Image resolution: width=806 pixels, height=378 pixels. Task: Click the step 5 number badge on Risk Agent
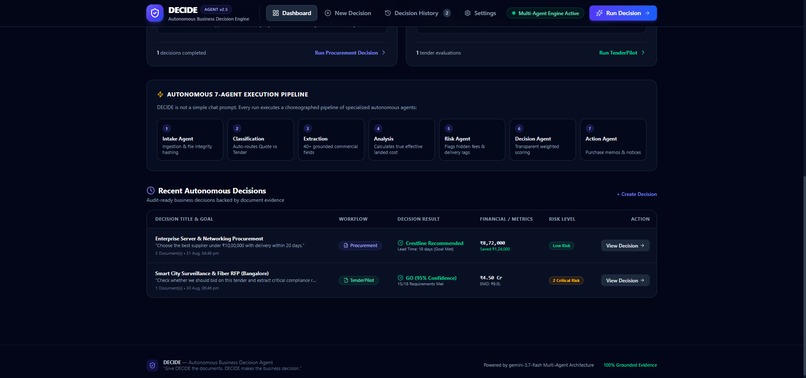(x=449, y=129)
